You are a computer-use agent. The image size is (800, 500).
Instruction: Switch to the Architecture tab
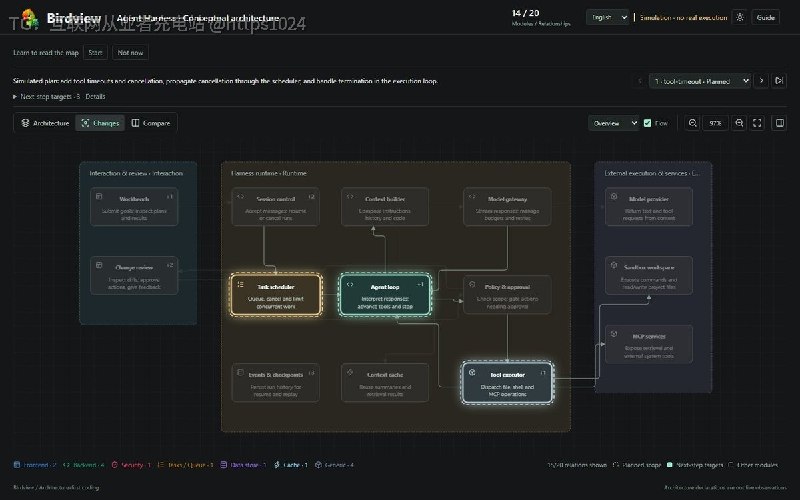[45, 123]
